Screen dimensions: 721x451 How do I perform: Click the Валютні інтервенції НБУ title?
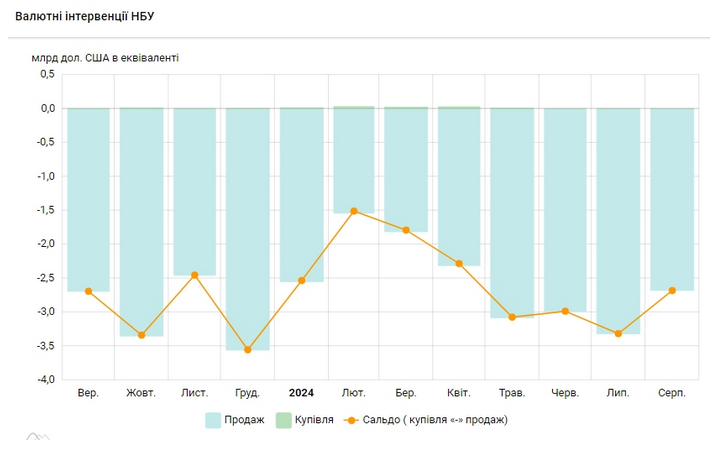85,18
